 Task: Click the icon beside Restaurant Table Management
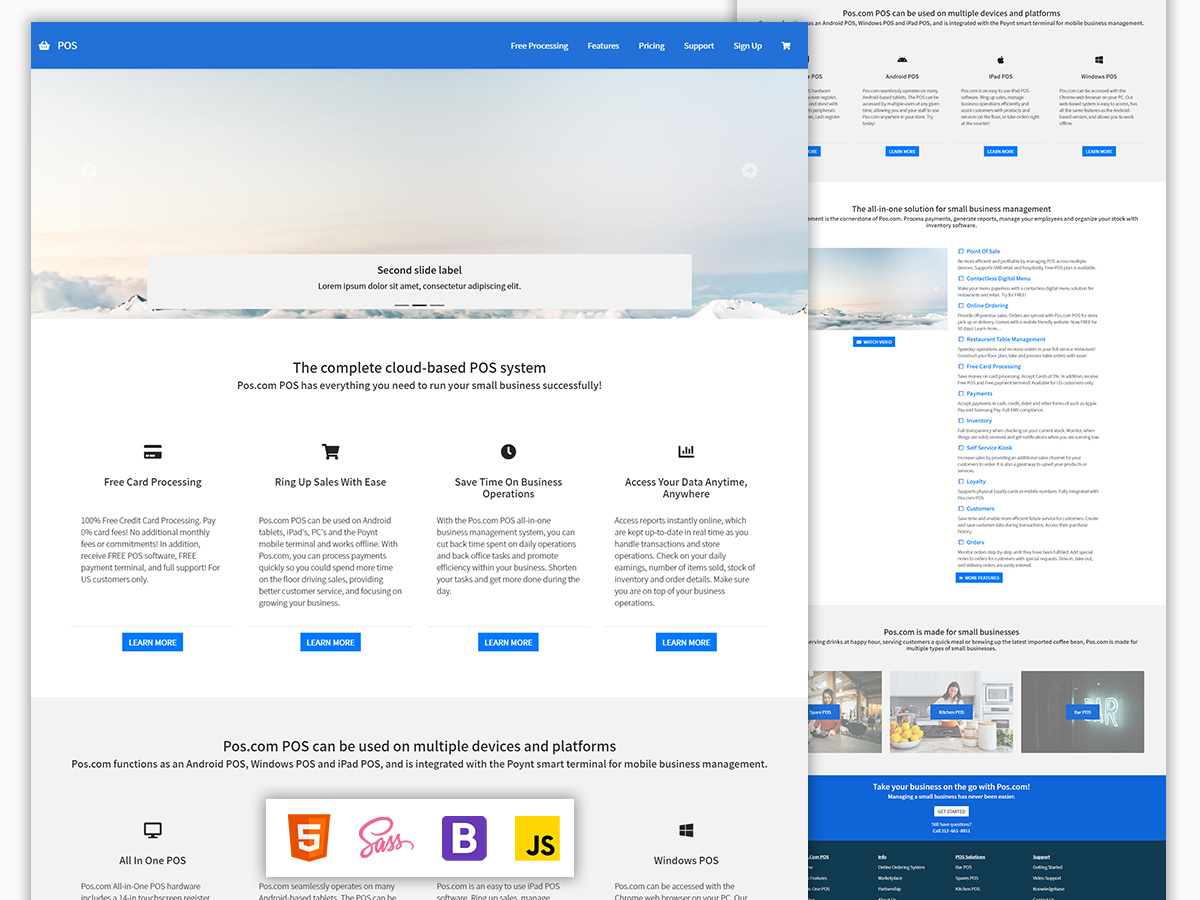961,340
